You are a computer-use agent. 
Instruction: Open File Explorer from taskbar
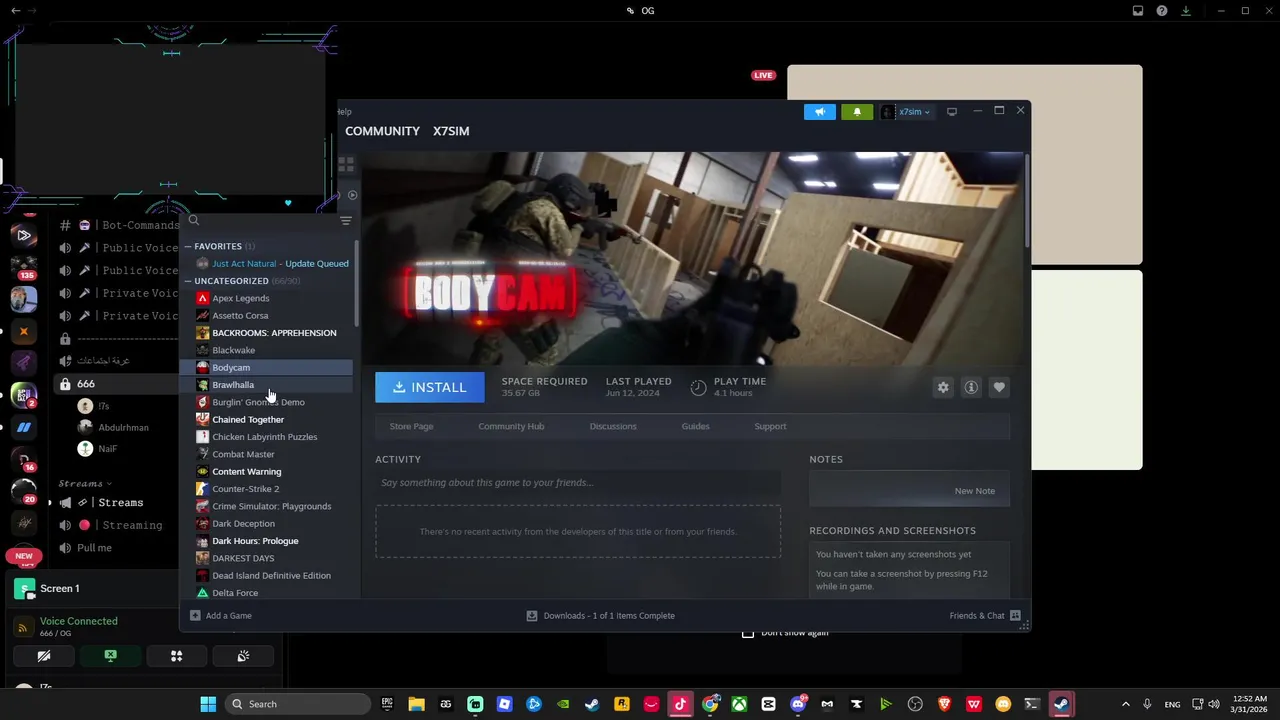click(x=417, y=704)
